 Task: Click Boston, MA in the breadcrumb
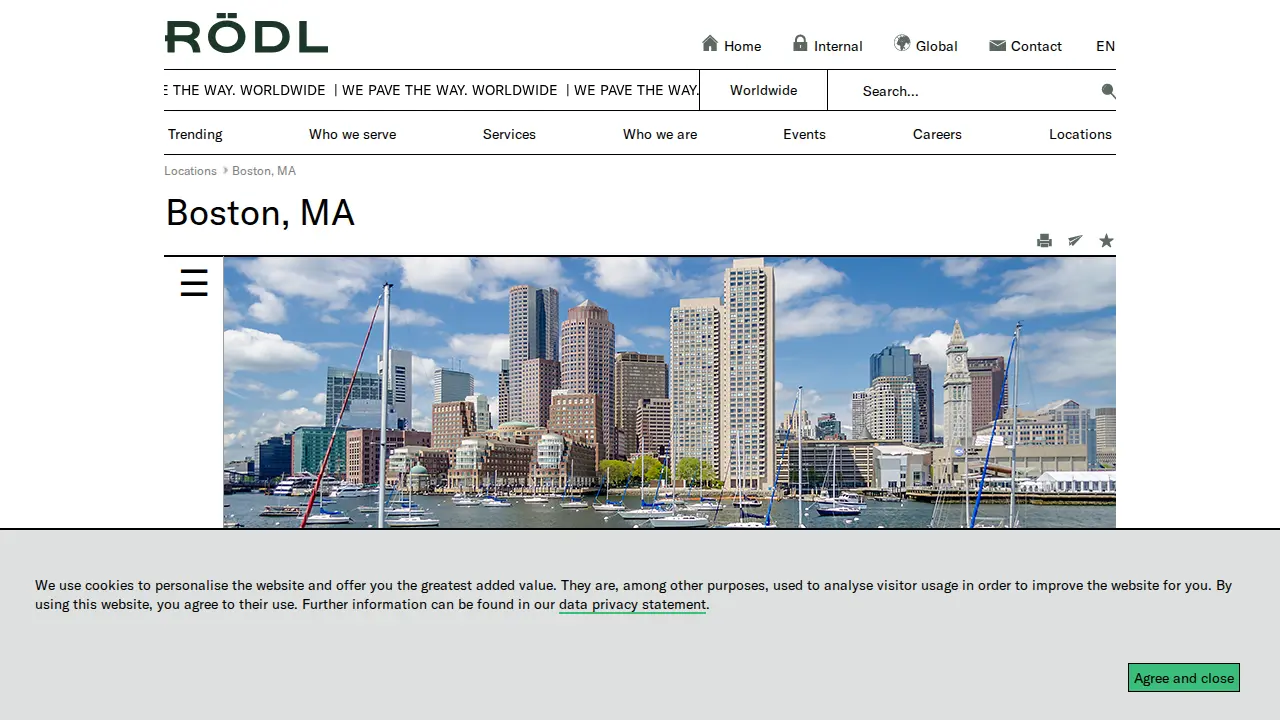(x=264, y=171)
